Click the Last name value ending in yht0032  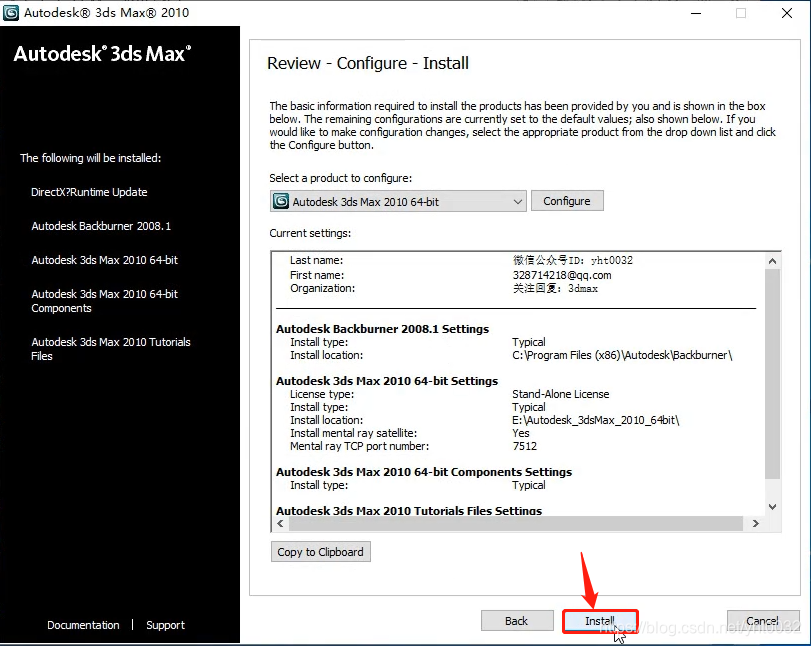[x=573, y=260]
